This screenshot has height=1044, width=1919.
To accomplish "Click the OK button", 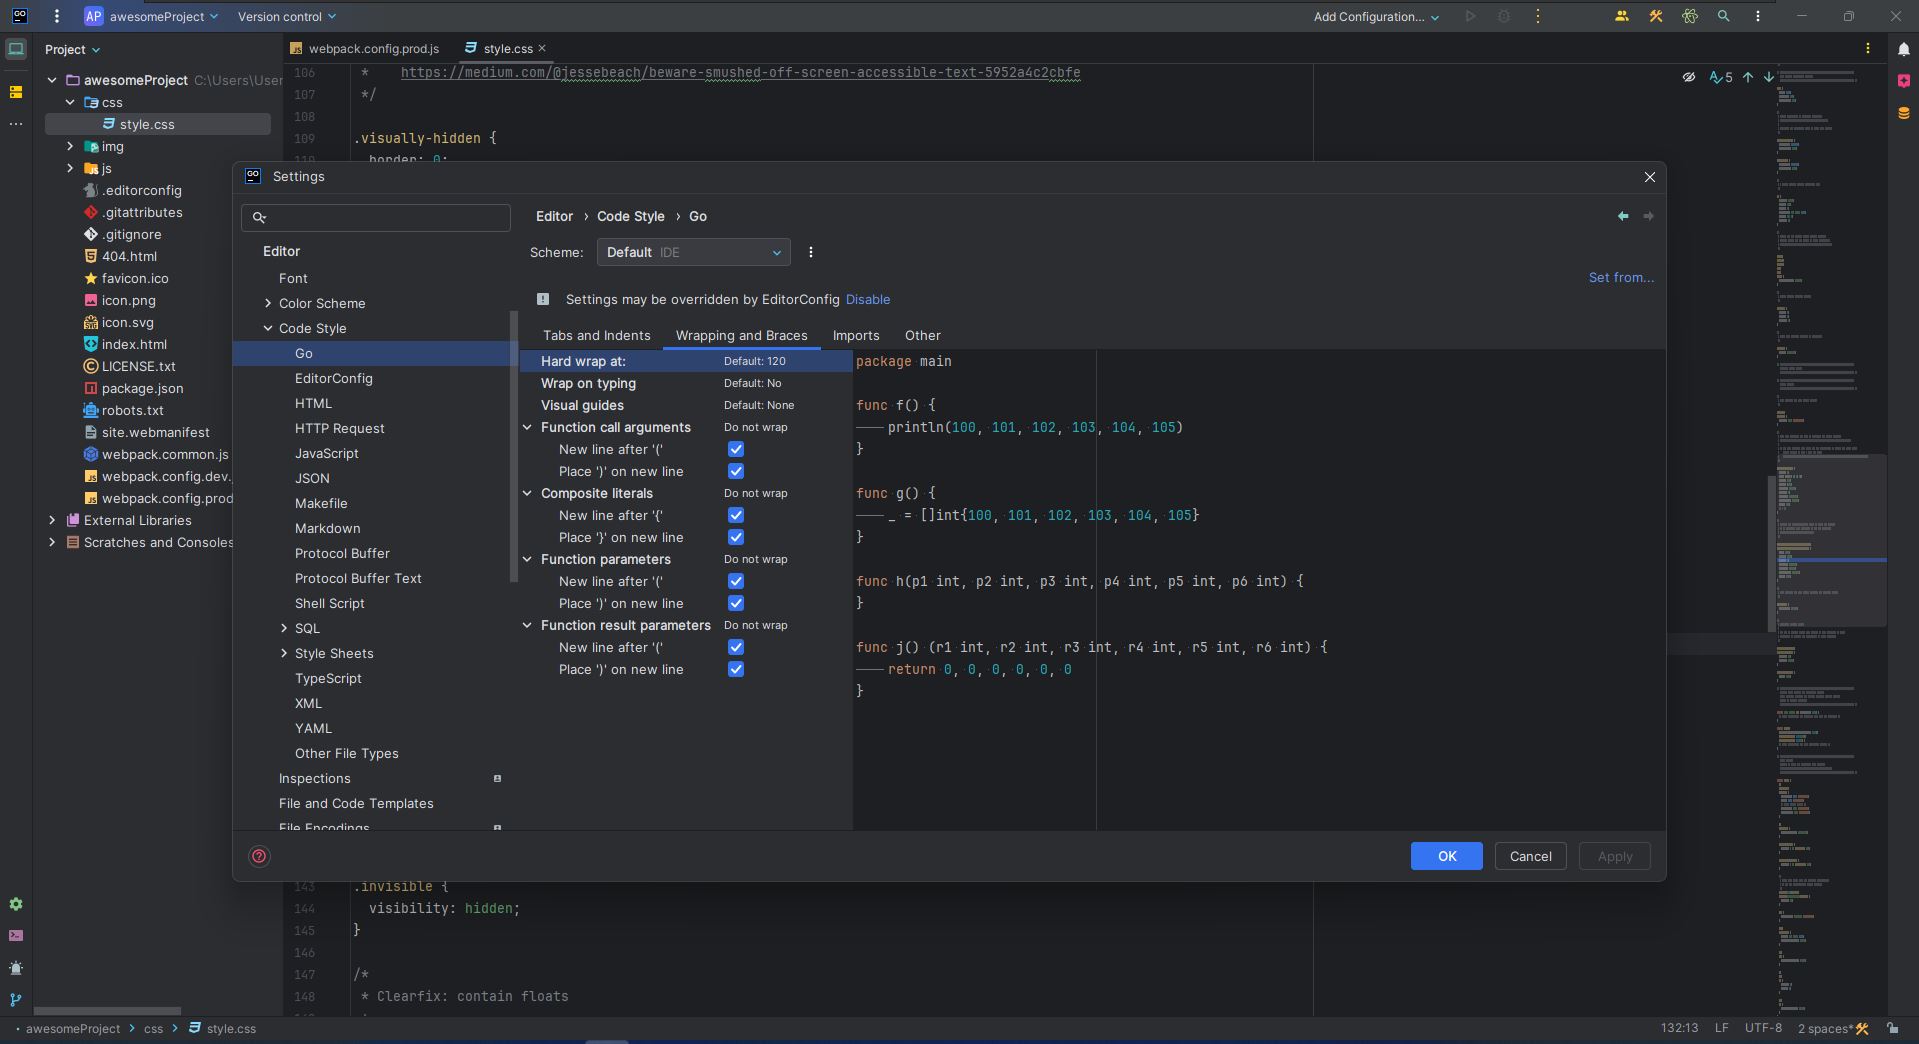I will pos(1446,856).
